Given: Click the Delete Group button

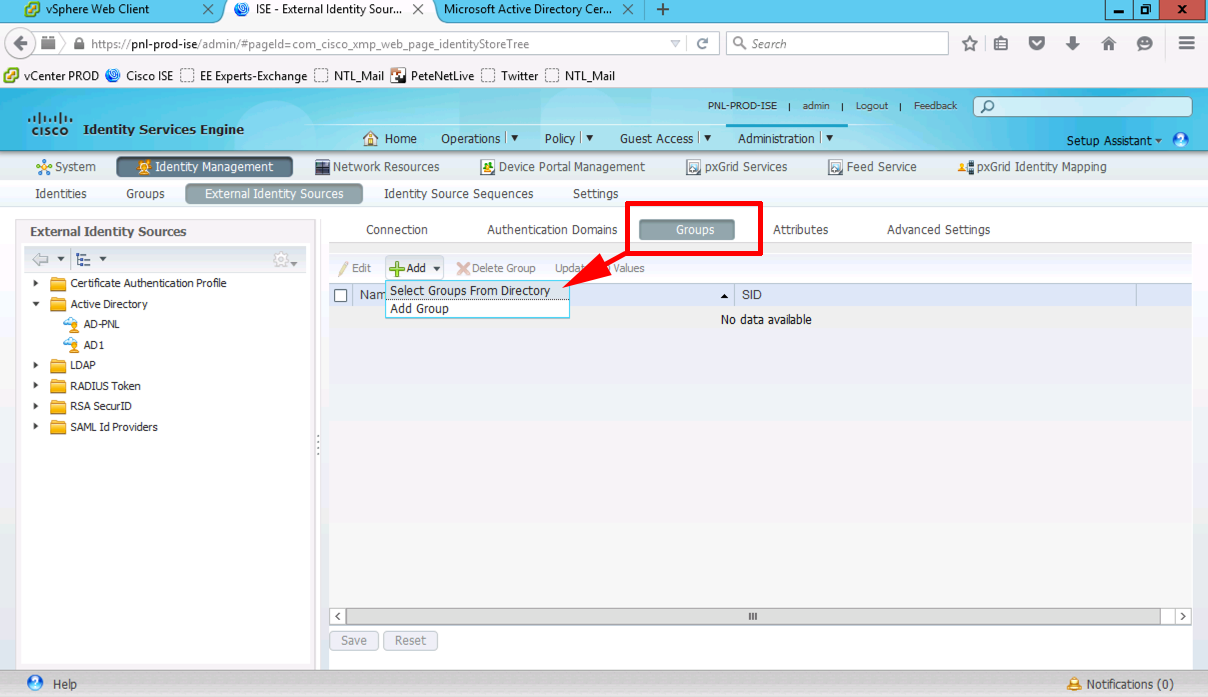Looking at the screenshot, I should (496, 268).
